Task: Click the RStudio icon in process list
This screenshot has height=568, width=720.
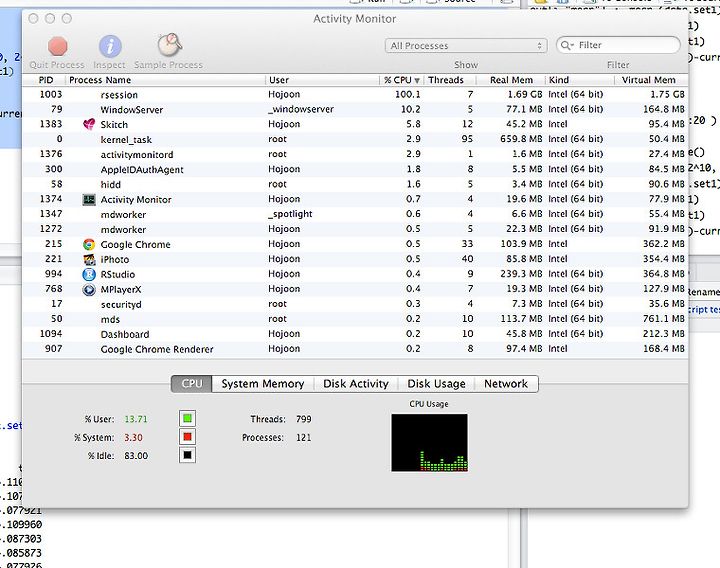Action: click(89, 275)
